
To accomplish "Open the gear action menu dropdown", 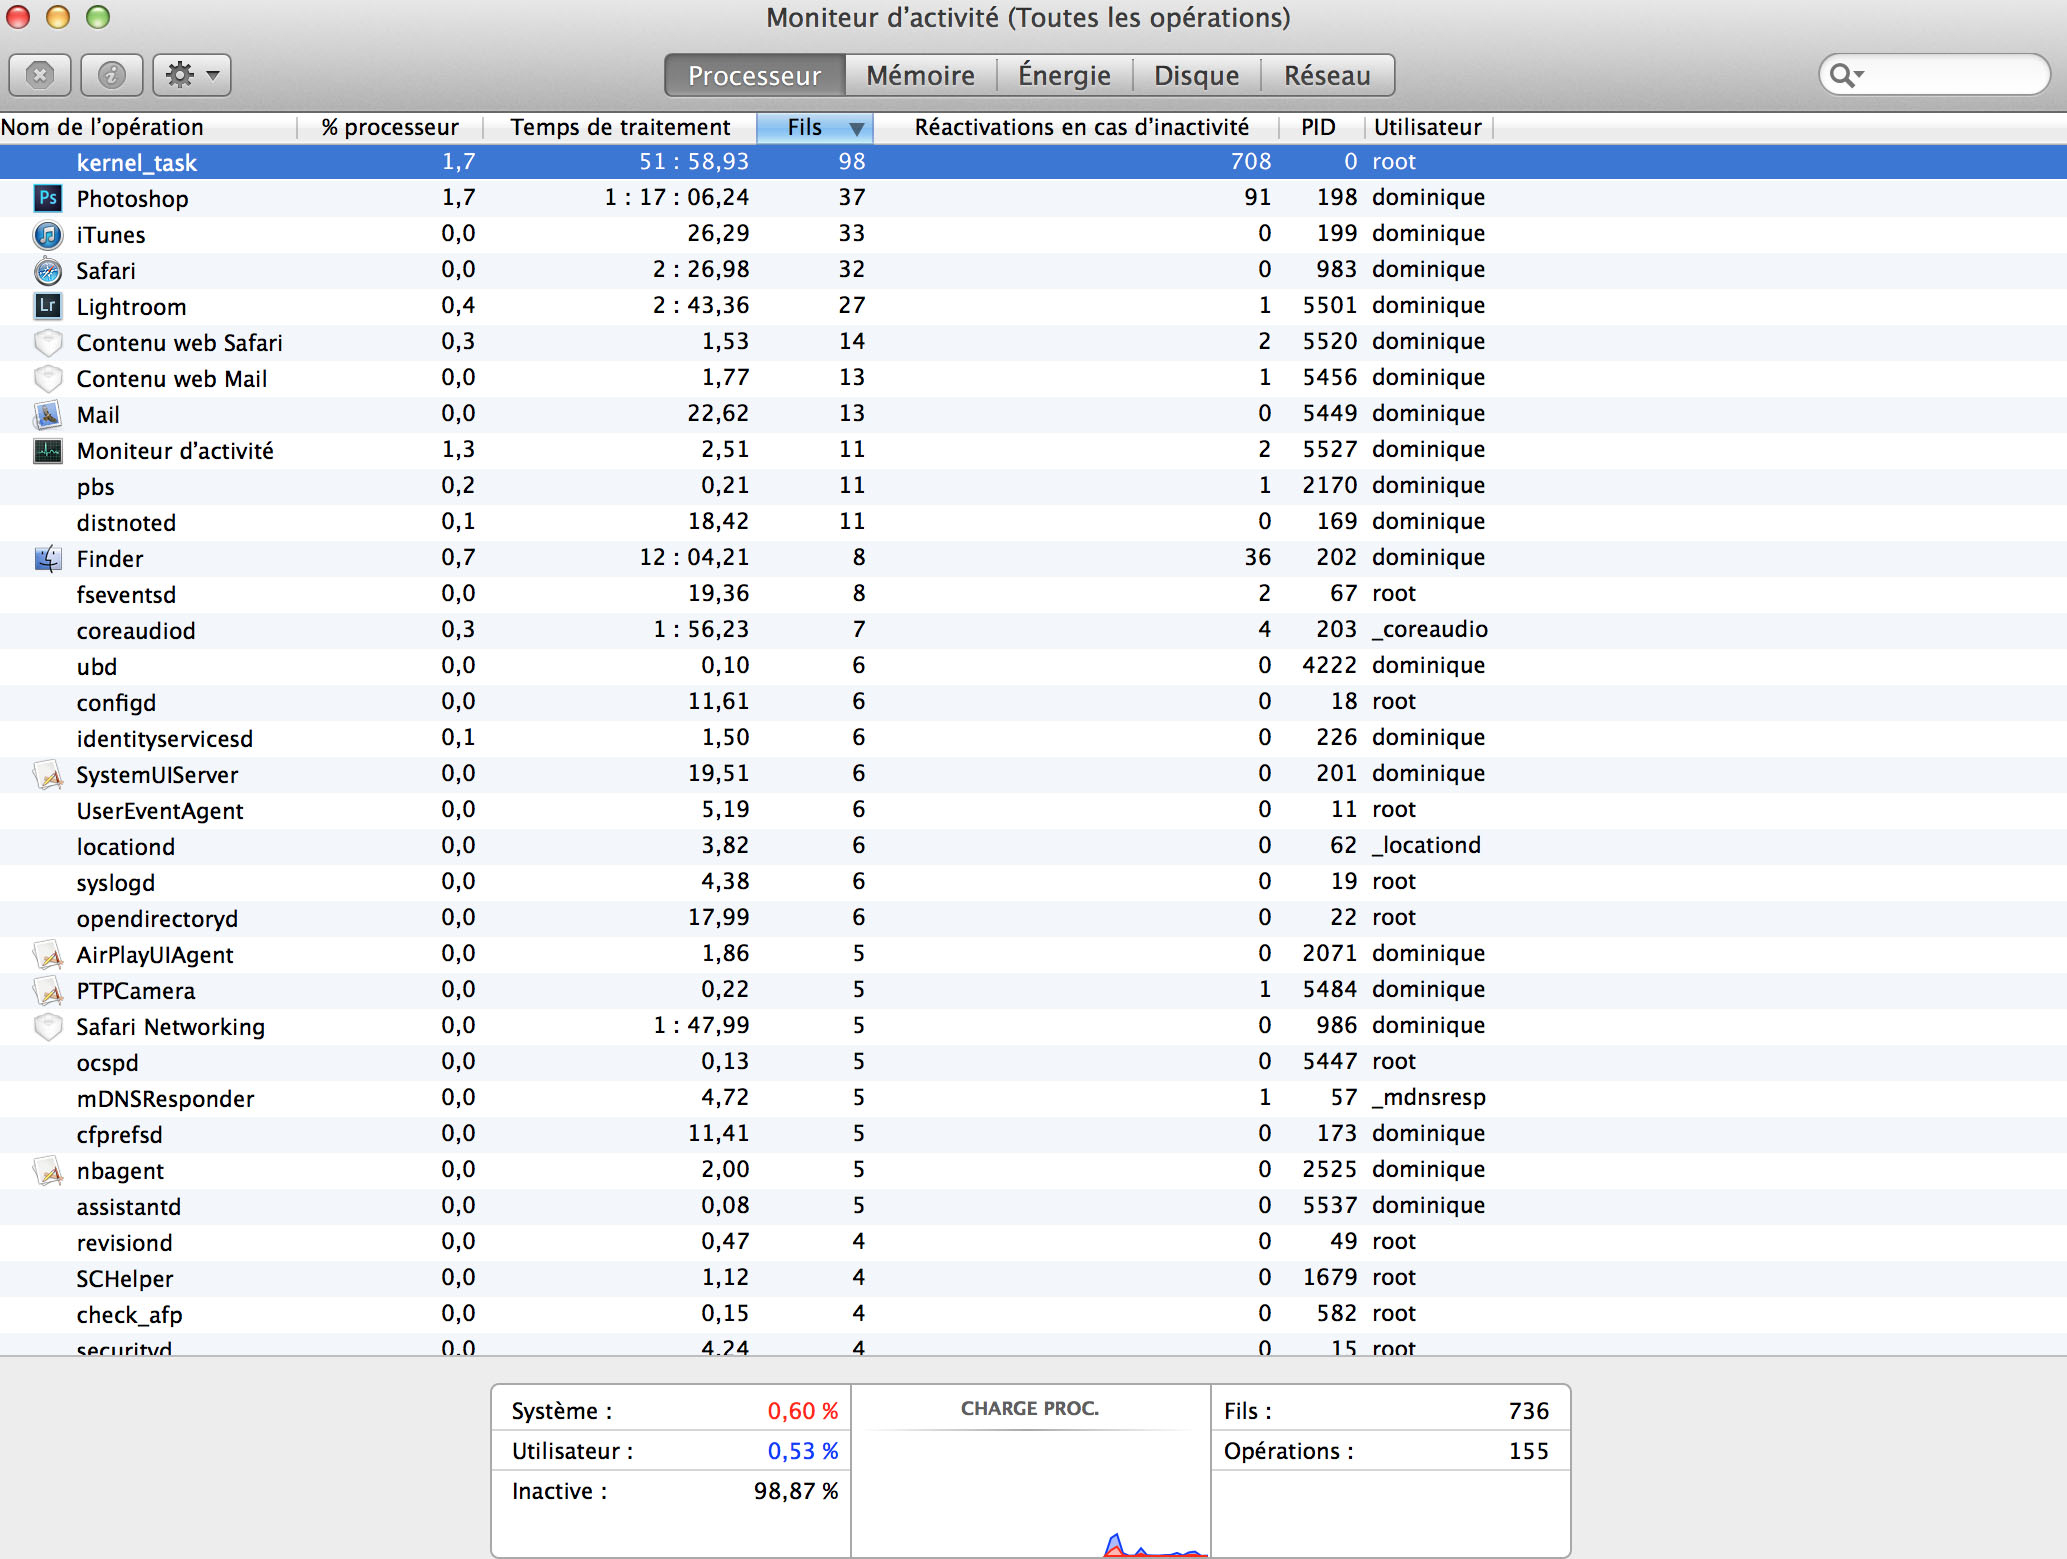I will pos(192,75).
